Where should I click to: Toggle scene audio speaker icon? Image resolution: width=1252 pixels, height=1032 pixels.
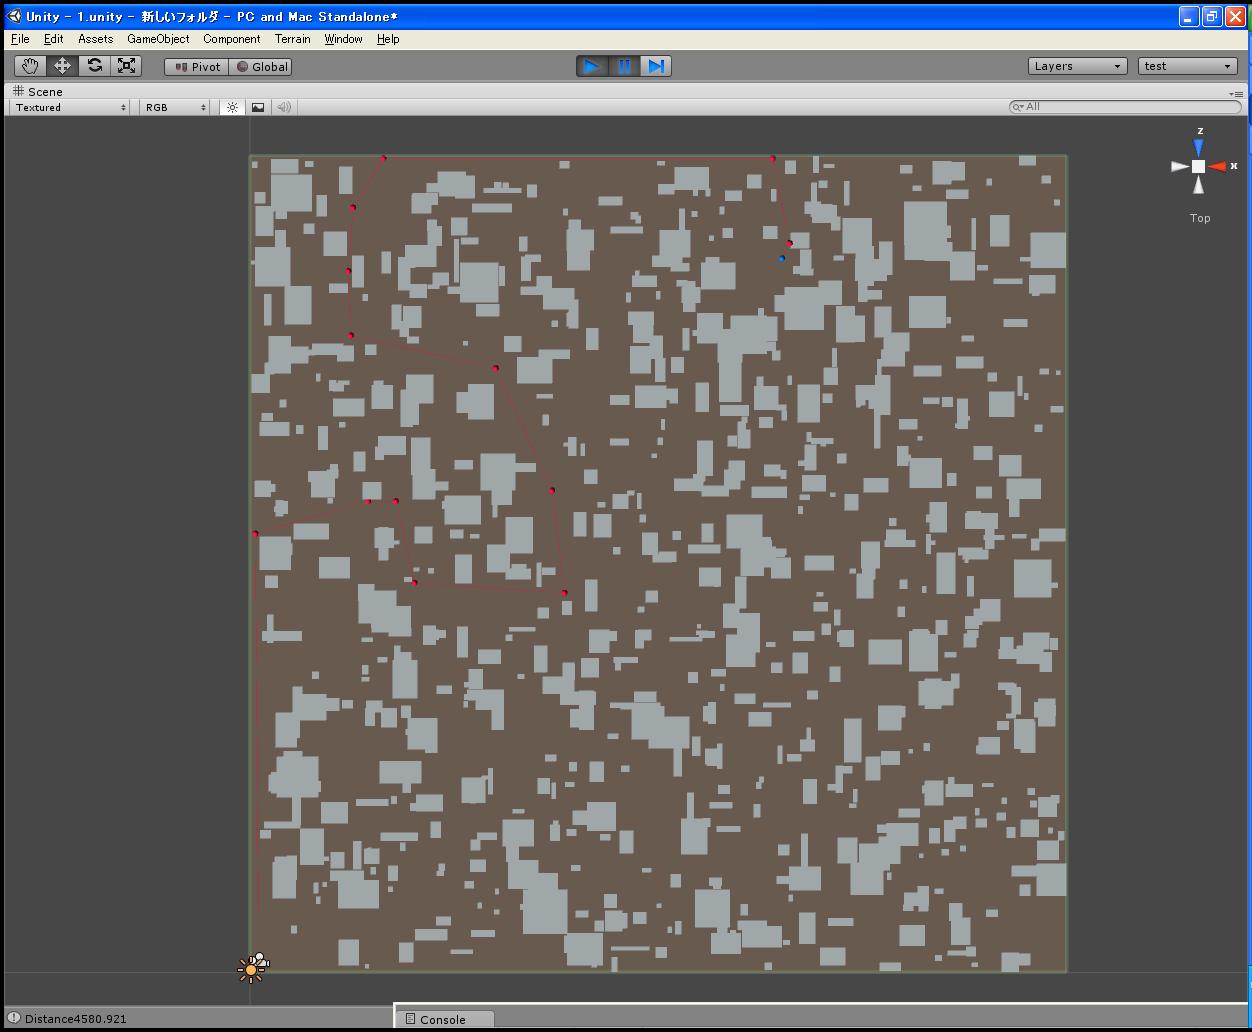284,107
